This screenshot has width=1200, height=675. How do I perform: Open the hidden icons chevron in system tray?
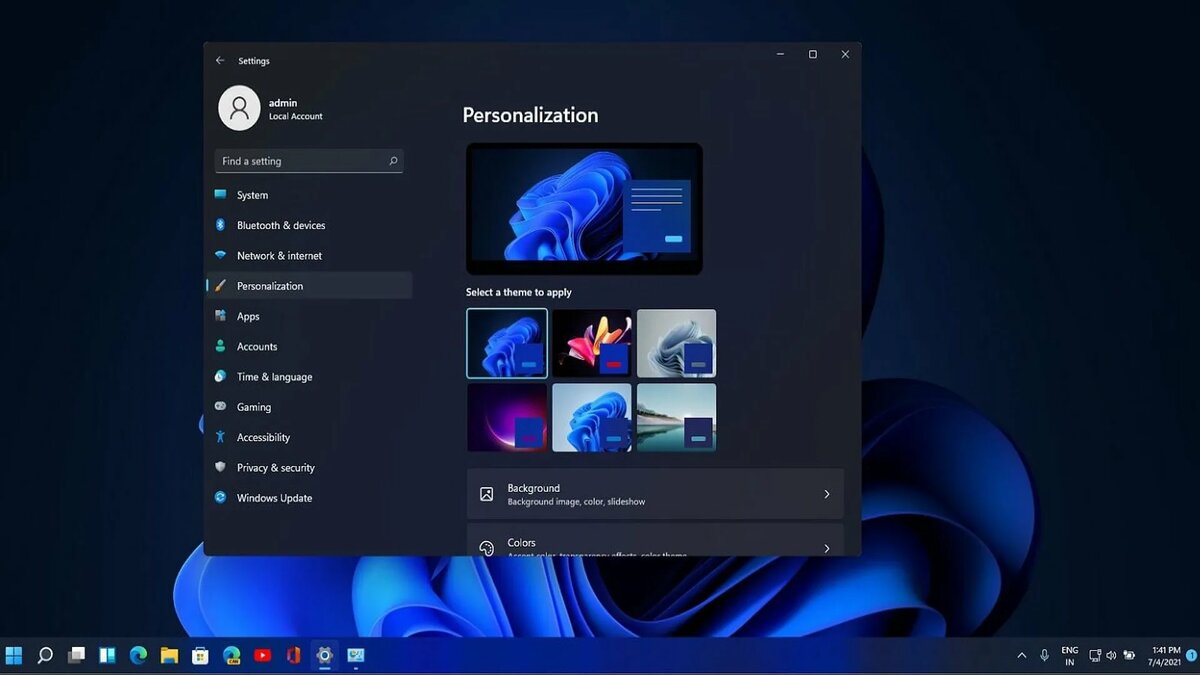pos(1022,655)
